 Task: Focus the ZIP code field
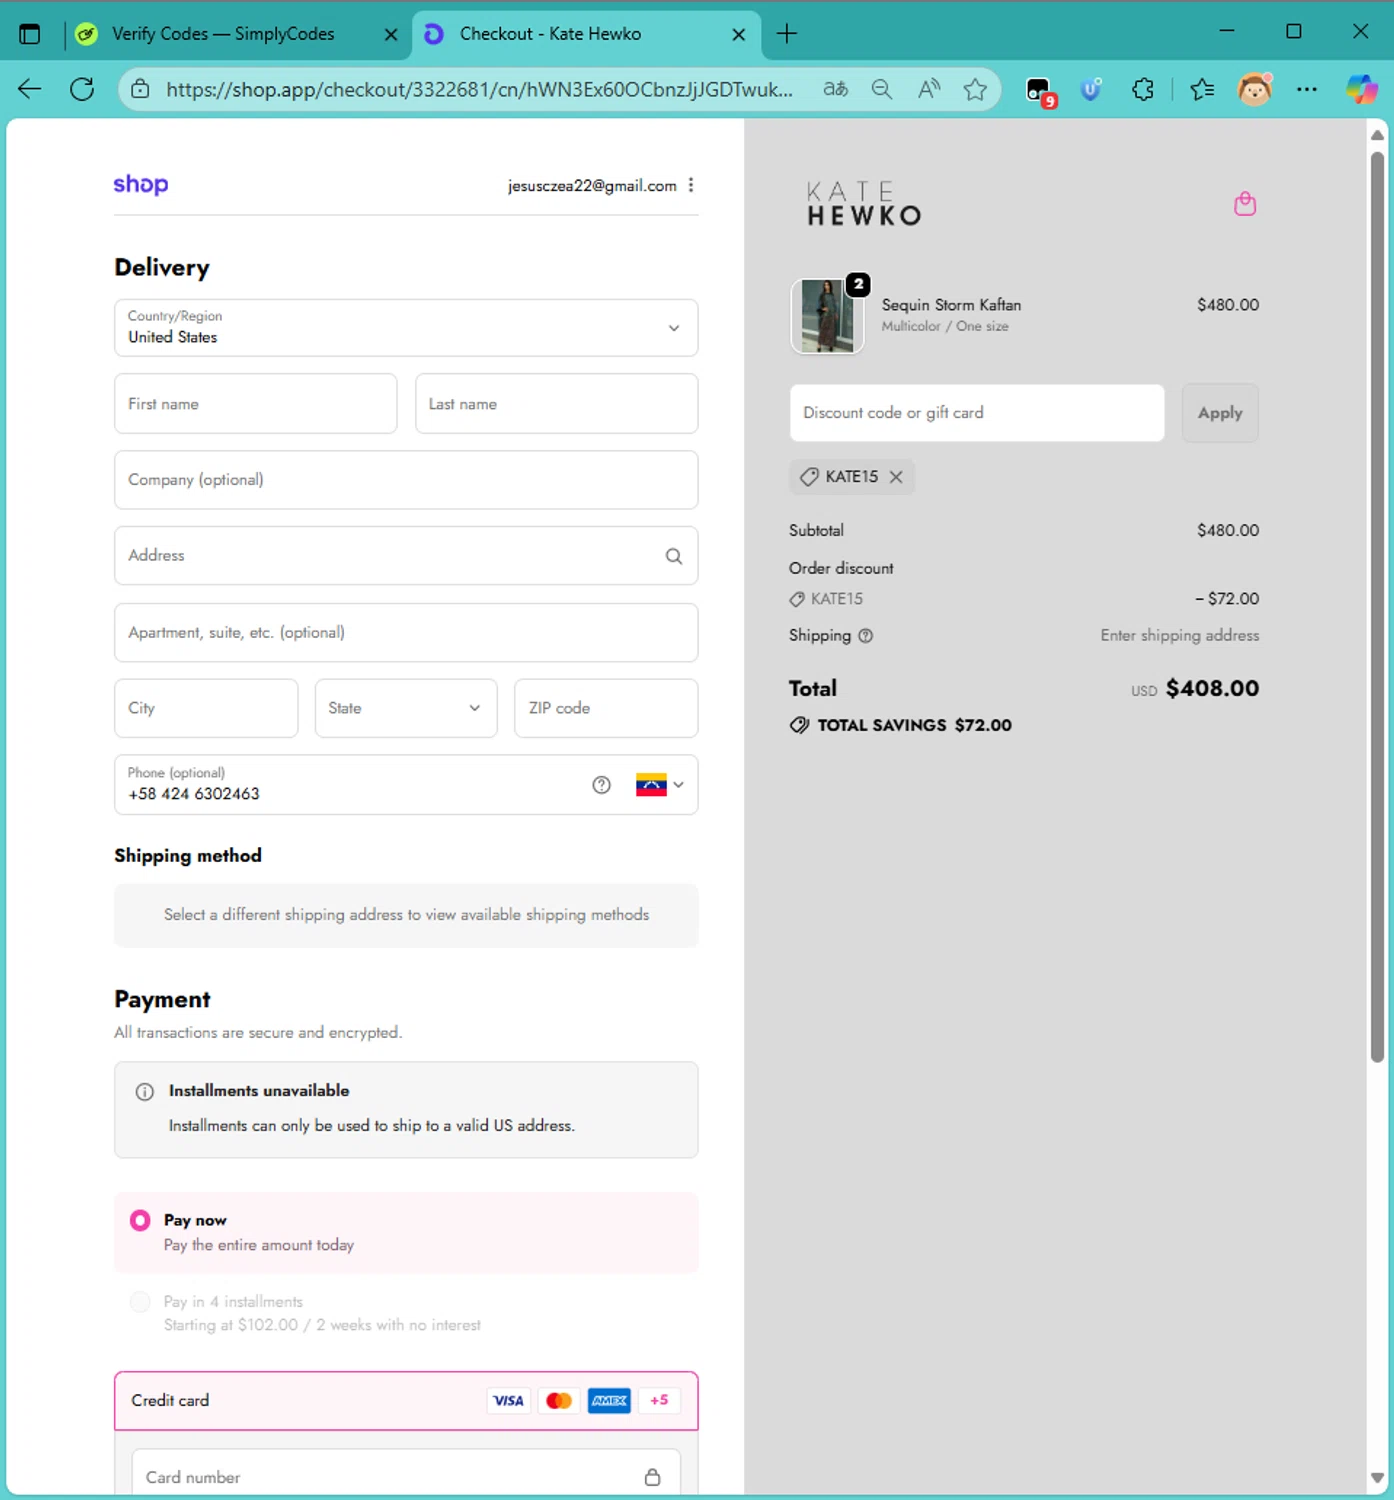pyautogui.click(x=606, y=708)
